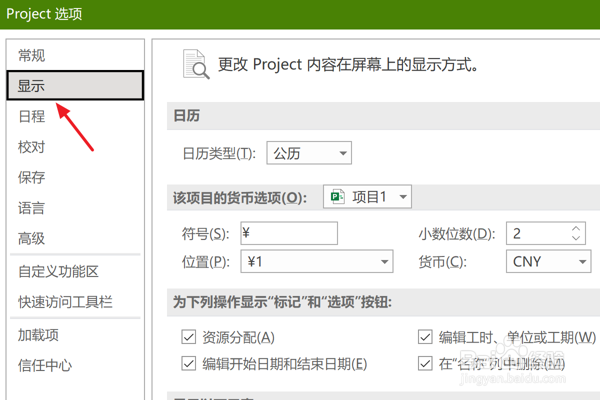Select the 显示 options category
Image resolution: width=600 pixels, height=400 pixels.
pyautogui.click(x=75, y=85)
